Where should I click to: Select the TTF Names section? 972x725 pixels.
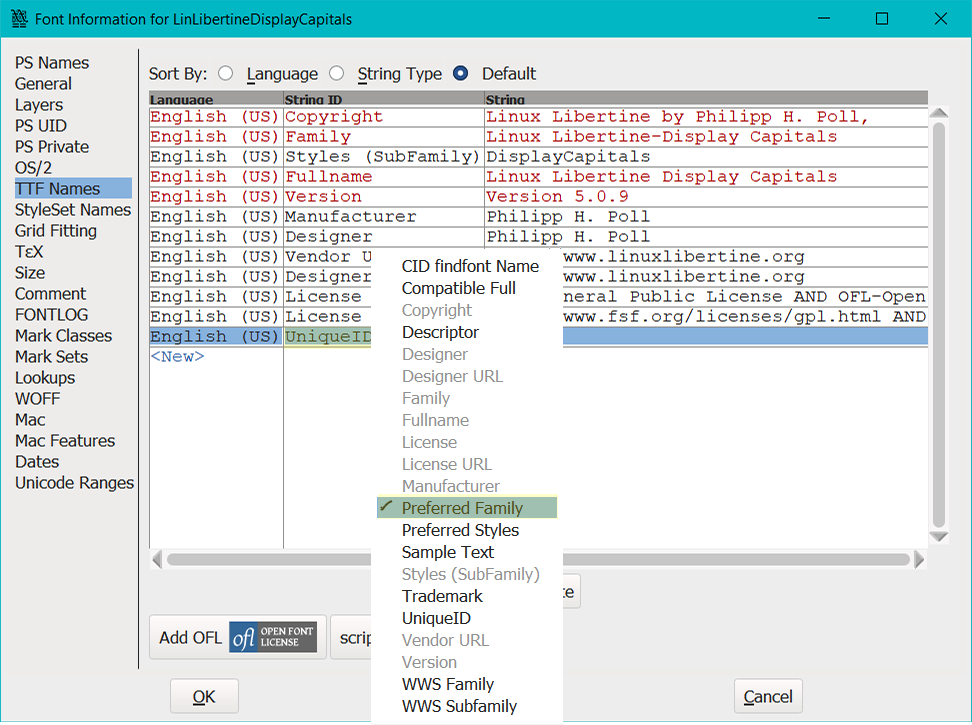point(73,188)
